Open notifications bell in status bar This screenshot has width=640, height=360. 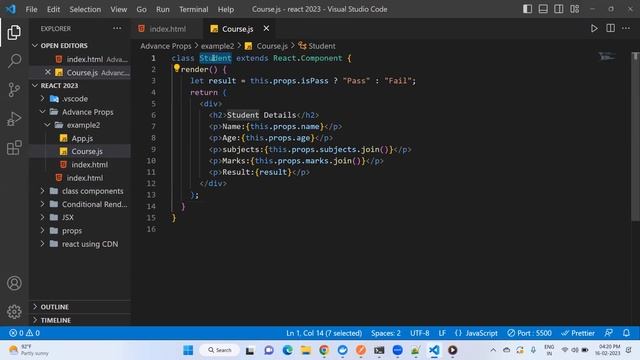(626, 333)
